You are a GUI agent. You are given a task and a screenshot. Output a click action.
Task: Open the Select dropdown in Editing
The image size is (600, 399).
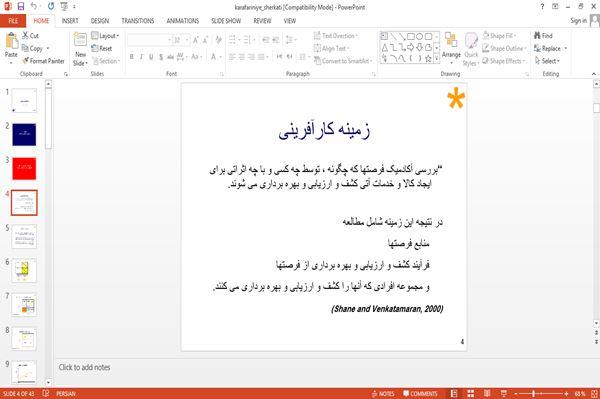click(x=547, y=61)
